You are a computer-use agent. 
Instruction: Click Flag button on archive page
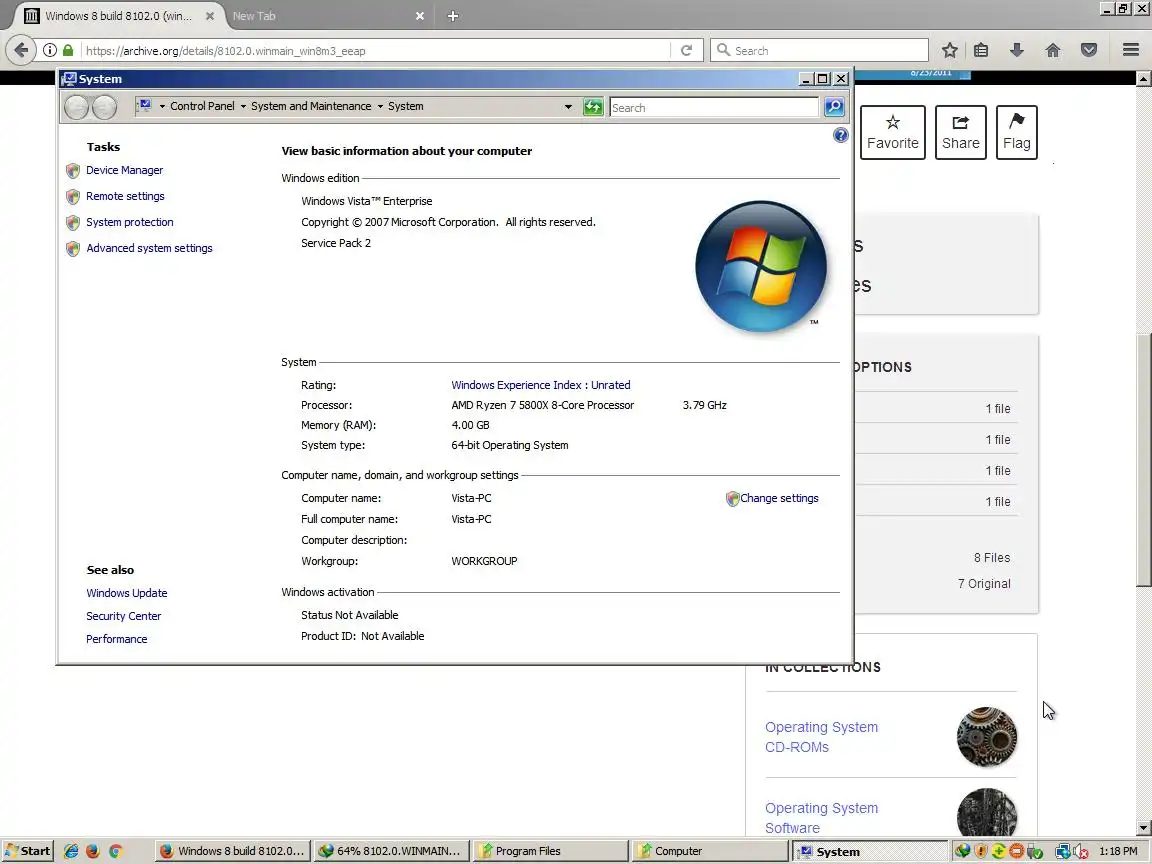click(1016, 132)
